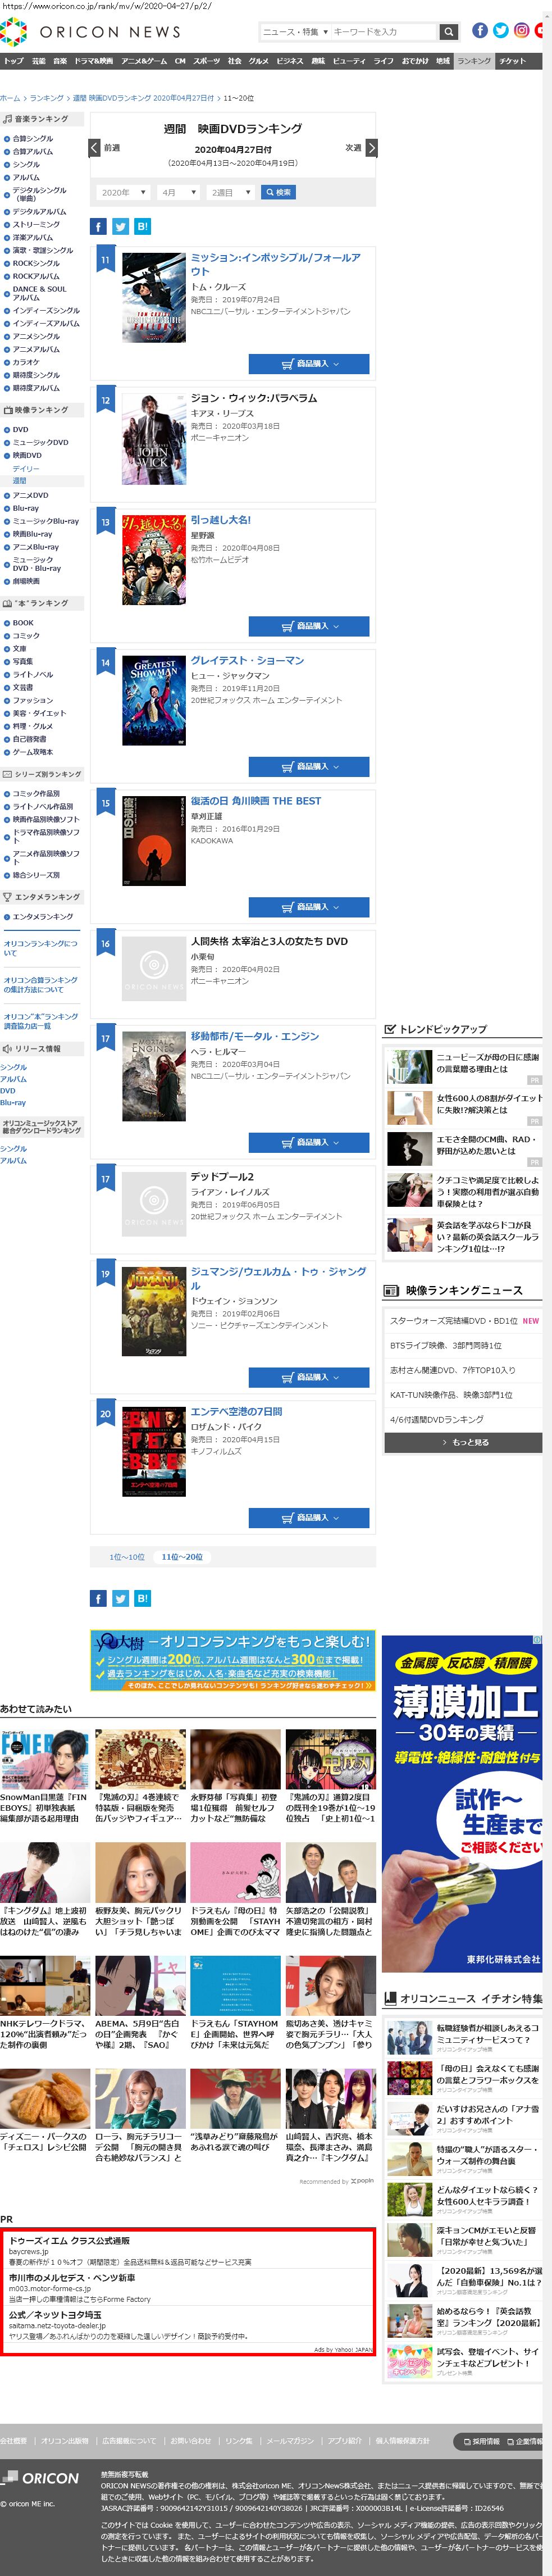Open the 劇場映画 sidebar item
The image size is (552, 2576).
[x=26, y=581]
